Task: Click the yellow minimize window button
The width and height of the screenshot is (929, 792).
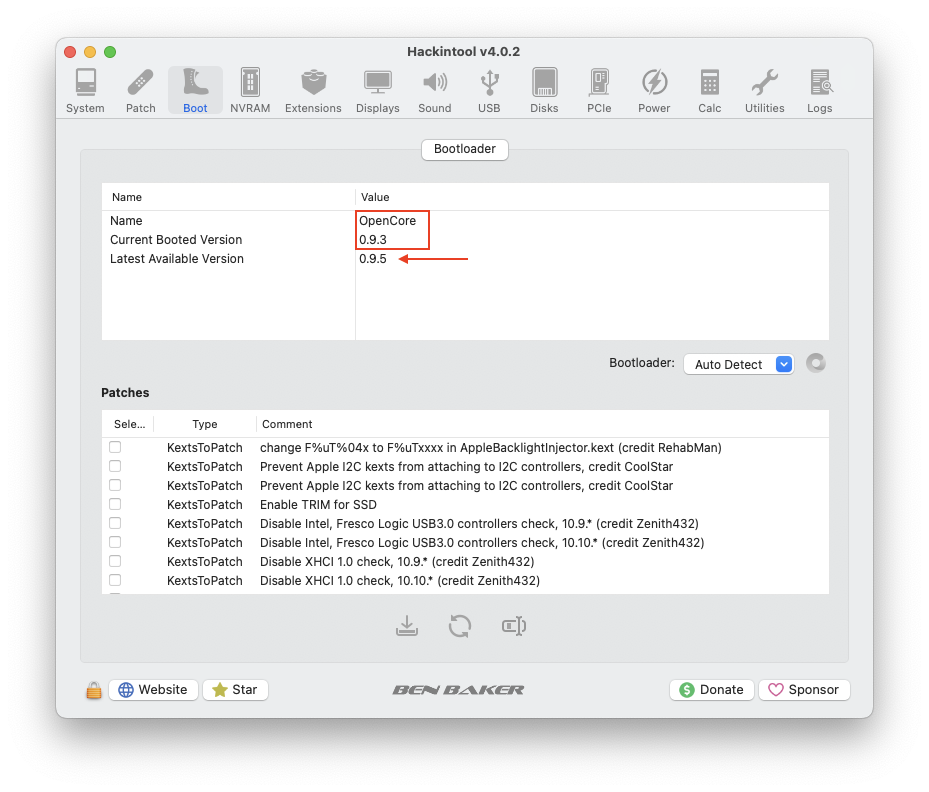Action: [90, 52]
